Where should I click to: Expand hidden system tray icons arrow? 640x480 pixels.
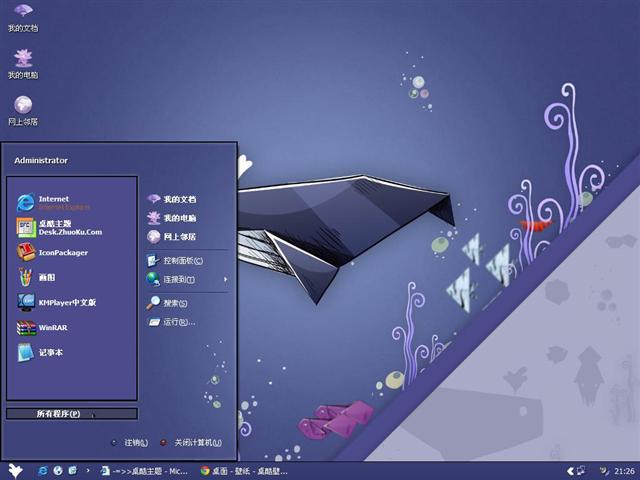pos(570,471)
